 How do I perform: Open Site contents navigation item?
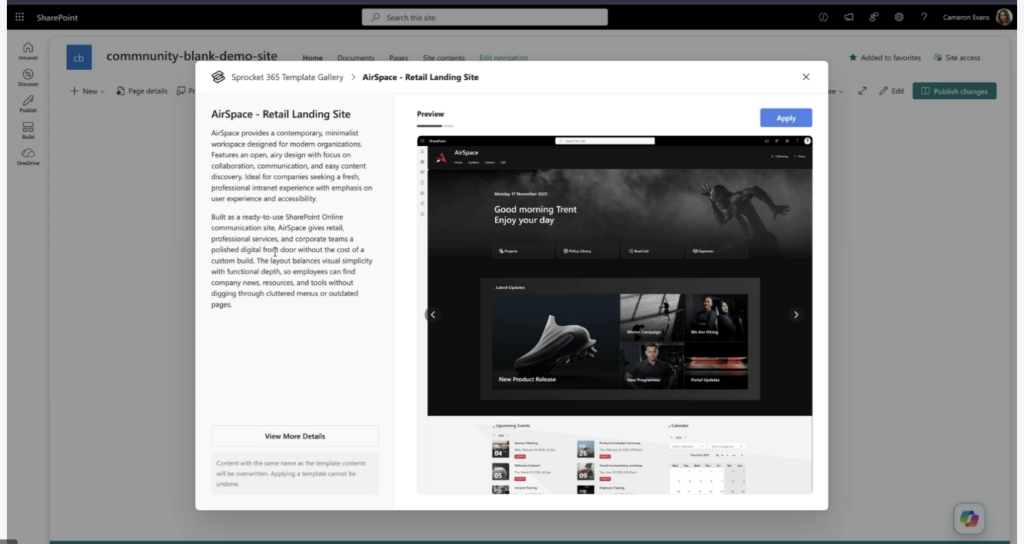443,57
